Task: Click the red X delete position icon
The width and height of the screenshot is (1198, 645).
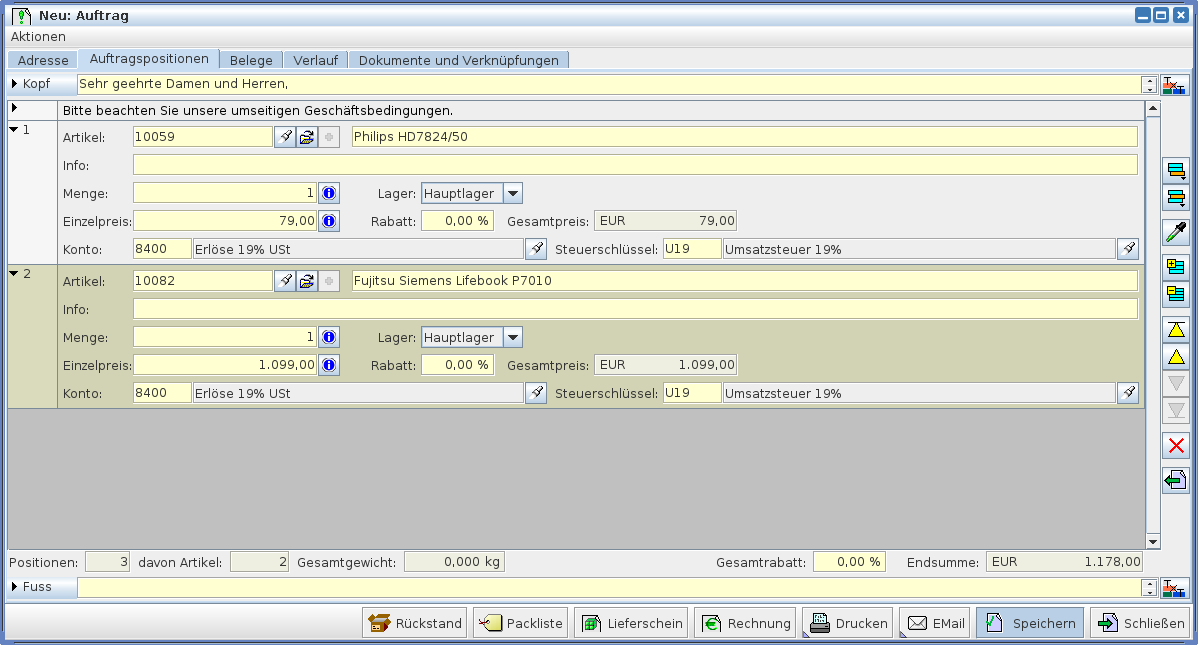Action: point(1176,446)
